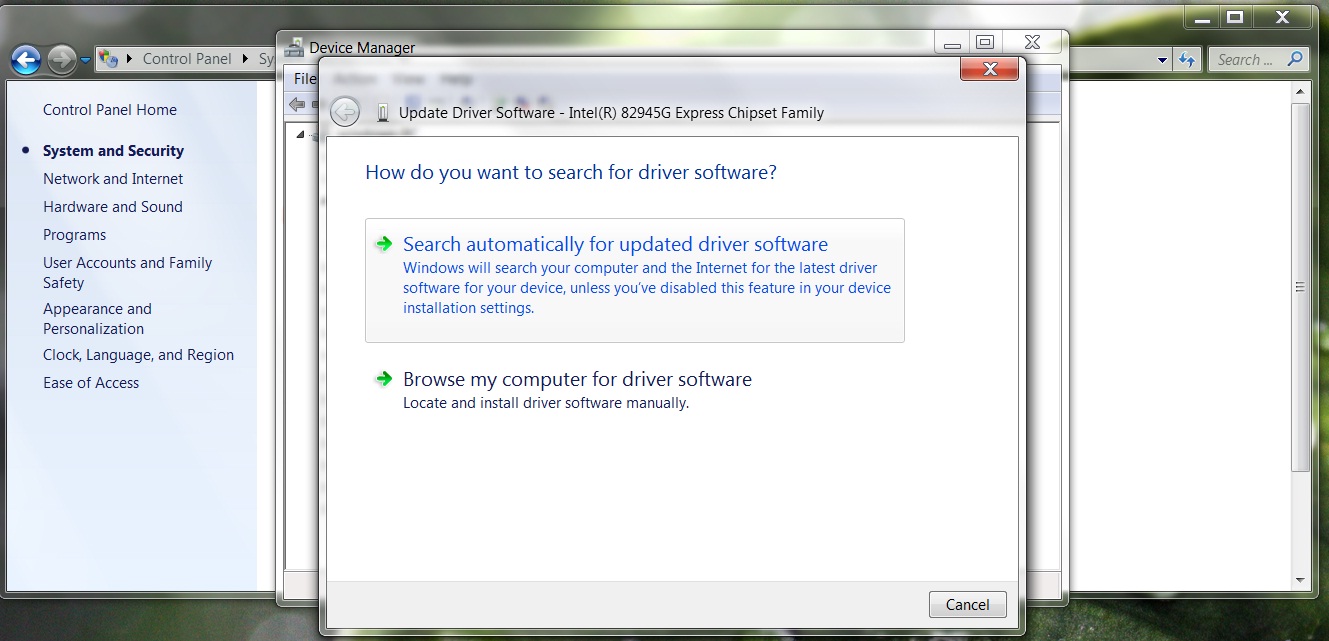Open the System and Security link

pyautogui.click(x=113, y=150)
